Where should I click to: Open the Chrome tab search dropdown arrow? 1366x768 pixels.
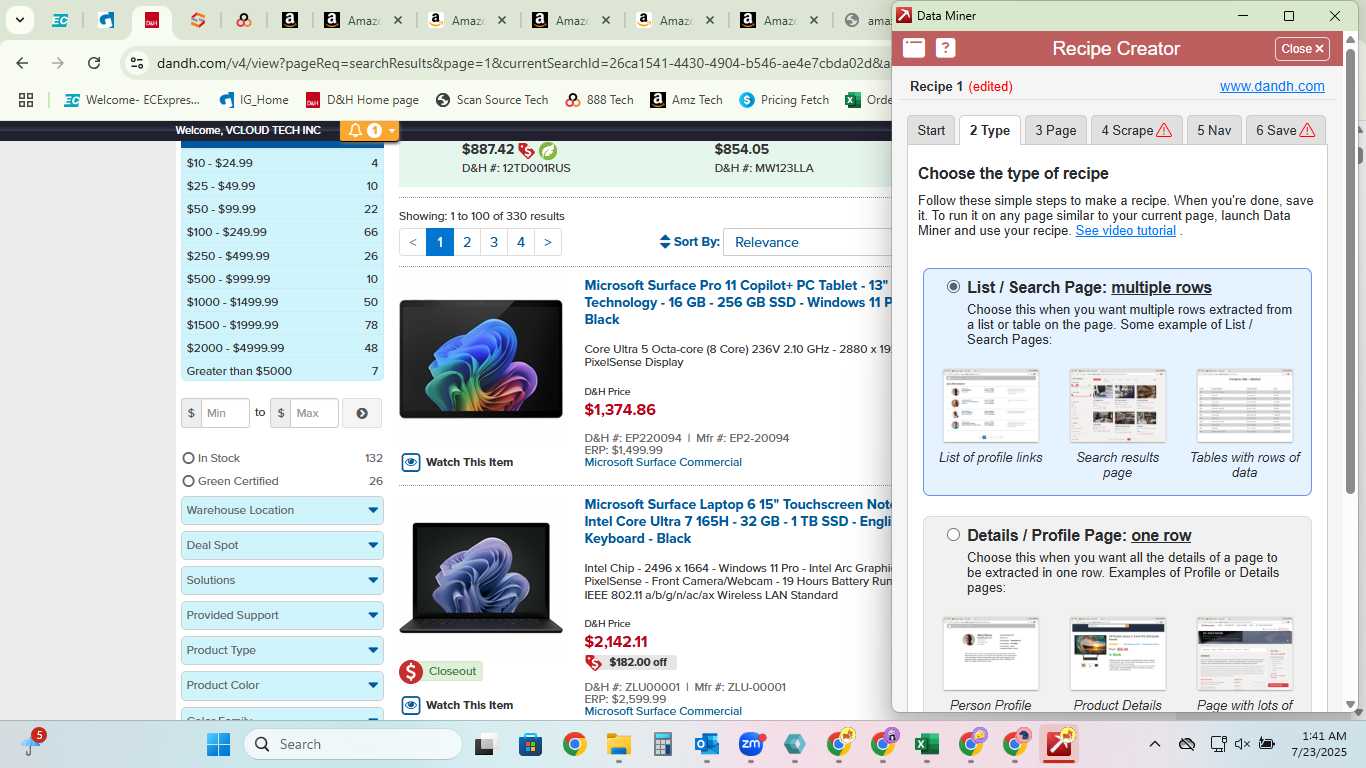(19, 20)
